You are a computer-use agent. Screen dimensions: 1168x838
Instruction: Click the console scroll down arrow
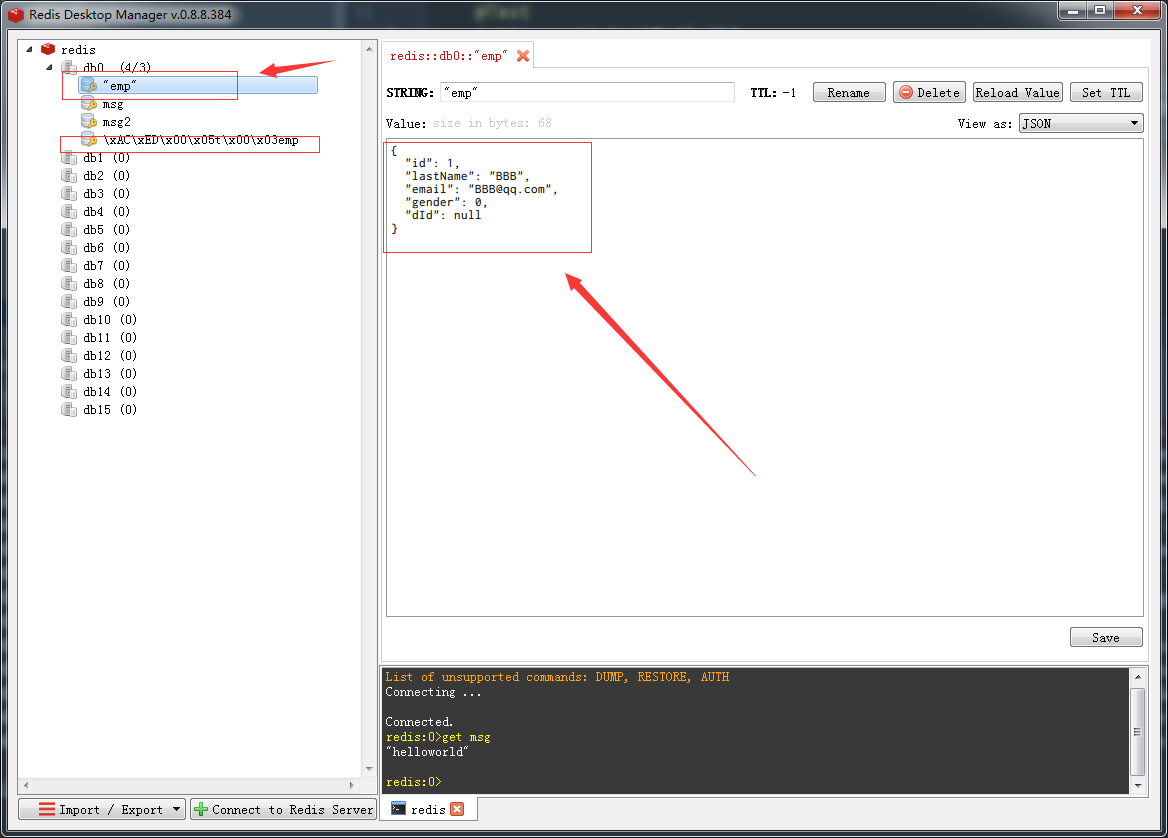click(x=1137, y=785)
